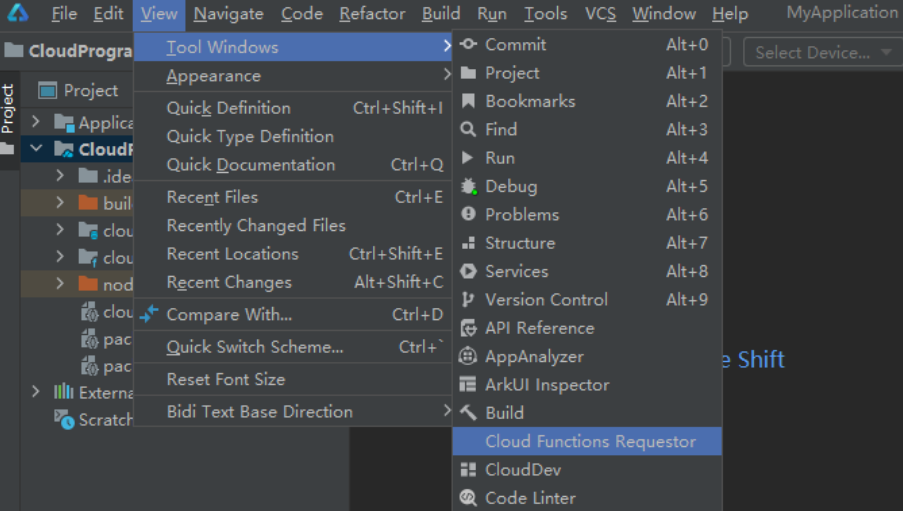Choose Recent Files from View menu
The width and height of the screenshot is (903, 511).
click(x=212, y=197)
